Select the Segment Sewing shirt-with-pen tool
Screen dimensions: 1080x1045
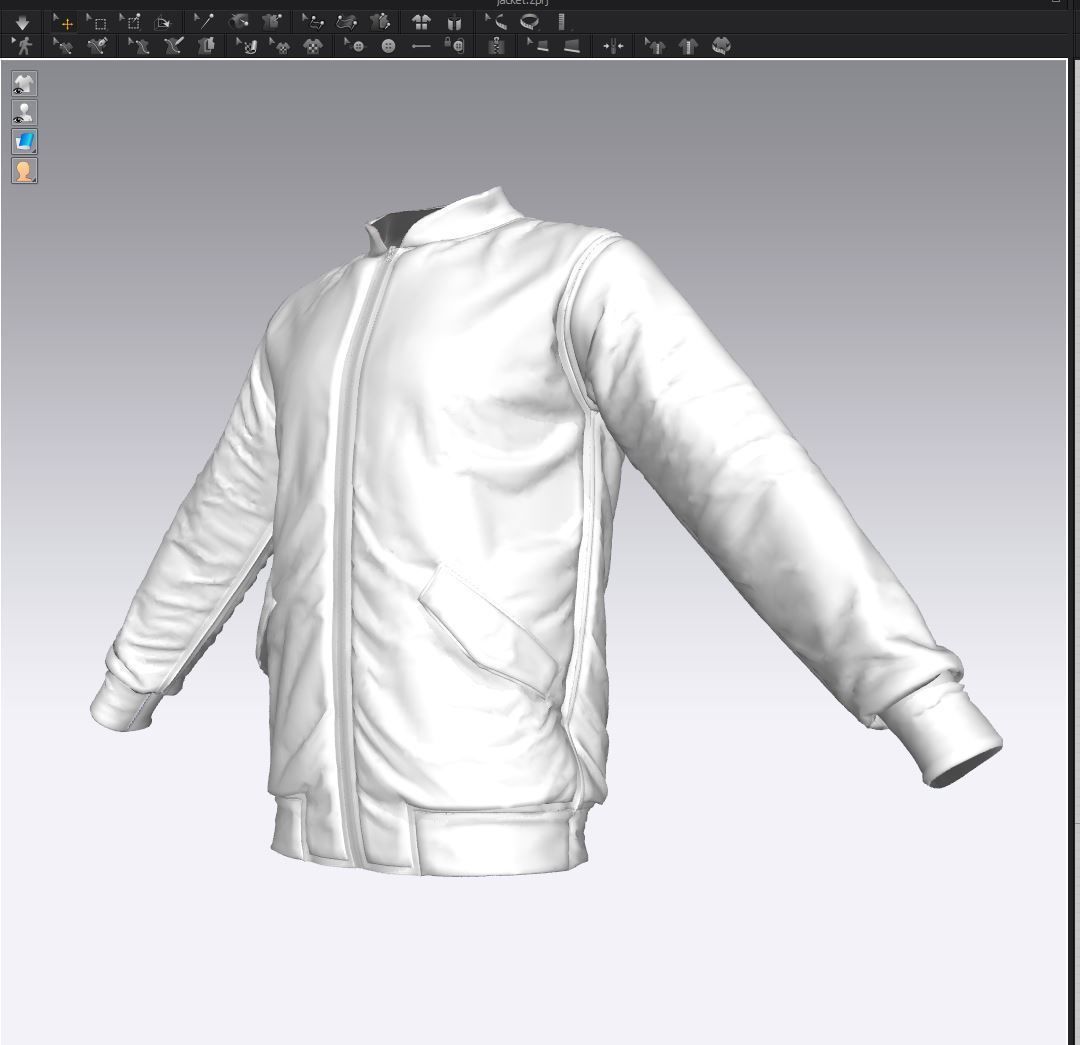pyautogui.click(x=97, y=46)
